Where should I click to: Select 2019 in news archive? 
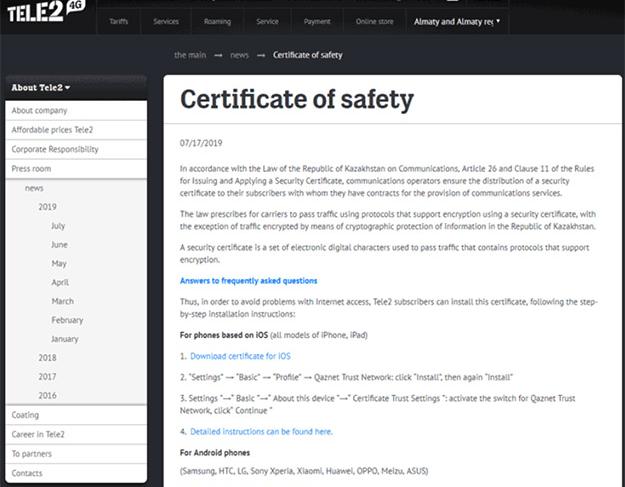pos(47,207)
